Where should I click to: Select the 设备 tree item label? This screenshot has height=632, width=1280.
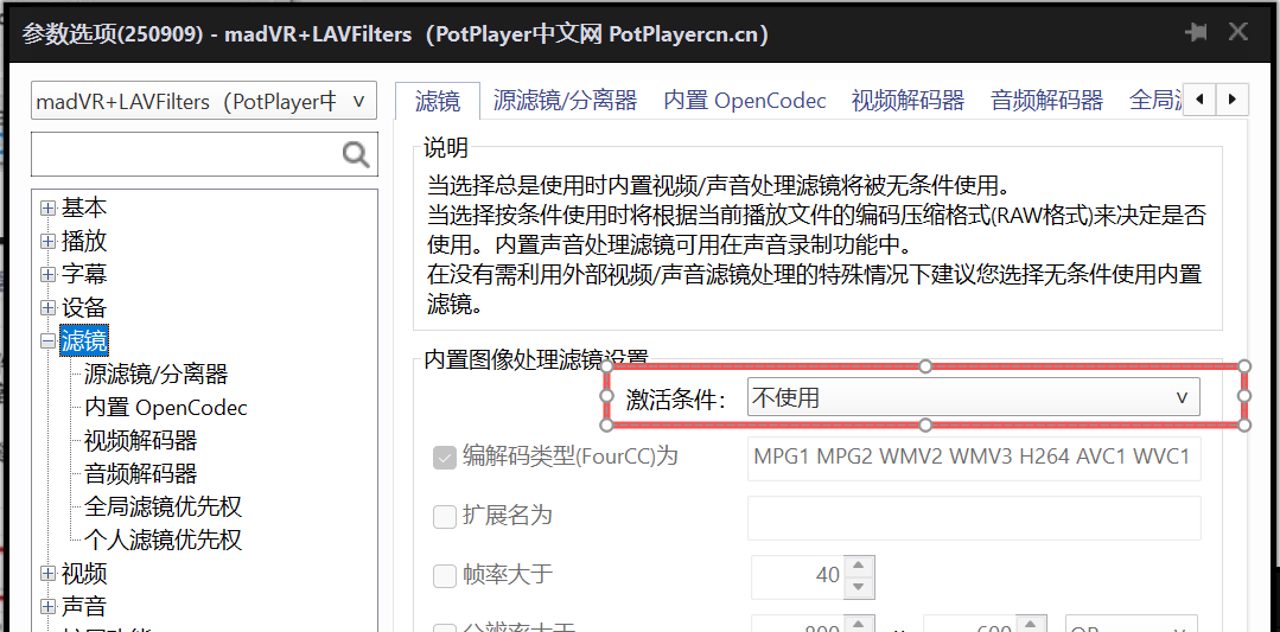(84, 308)
